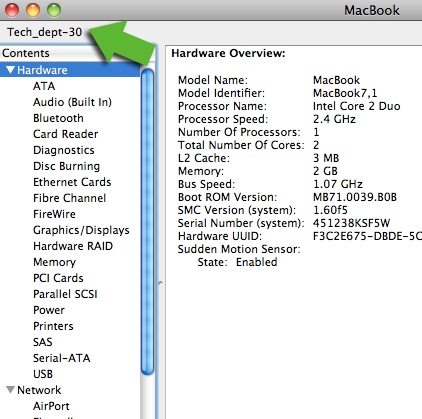Open Power information

(x=49, y=310)
